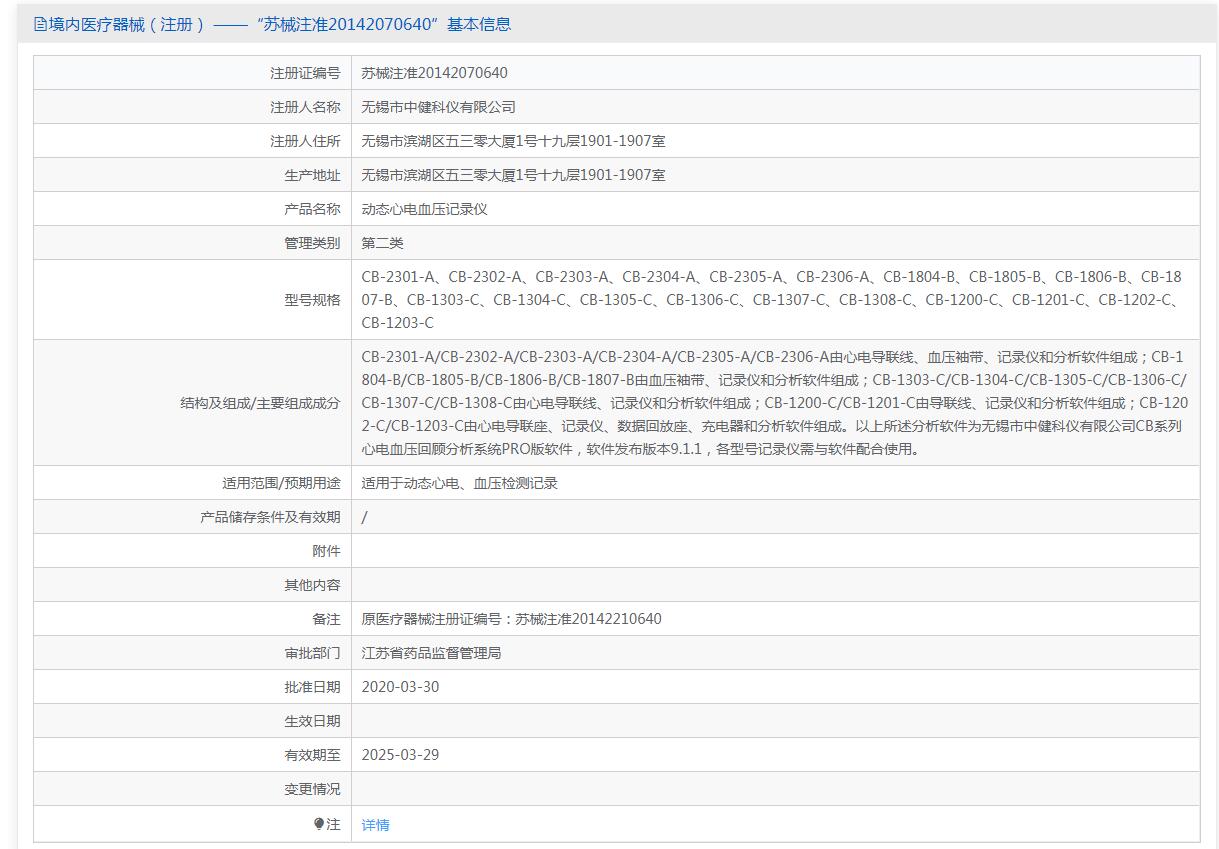This screenshot has width=1219, height=849.
Task: Open the 详情 link
Action: 375,825
